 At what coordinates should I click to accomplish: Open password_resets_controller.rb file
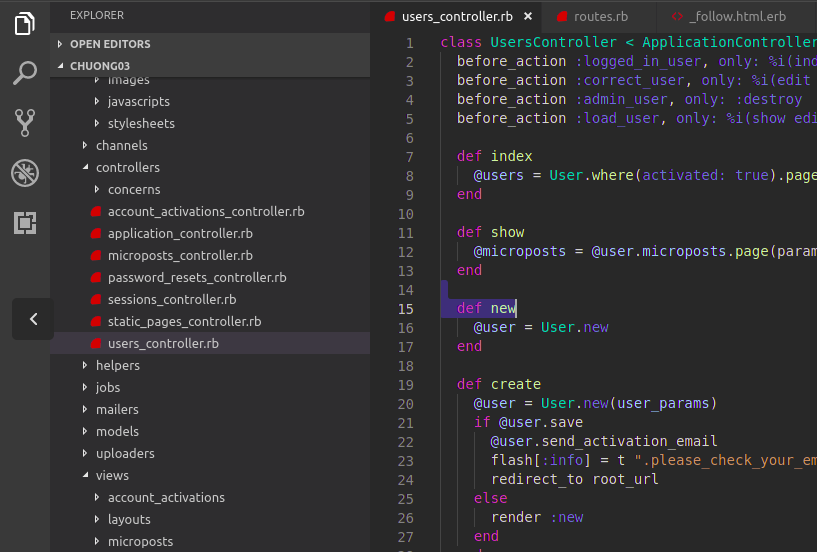(x=197, y=277)
